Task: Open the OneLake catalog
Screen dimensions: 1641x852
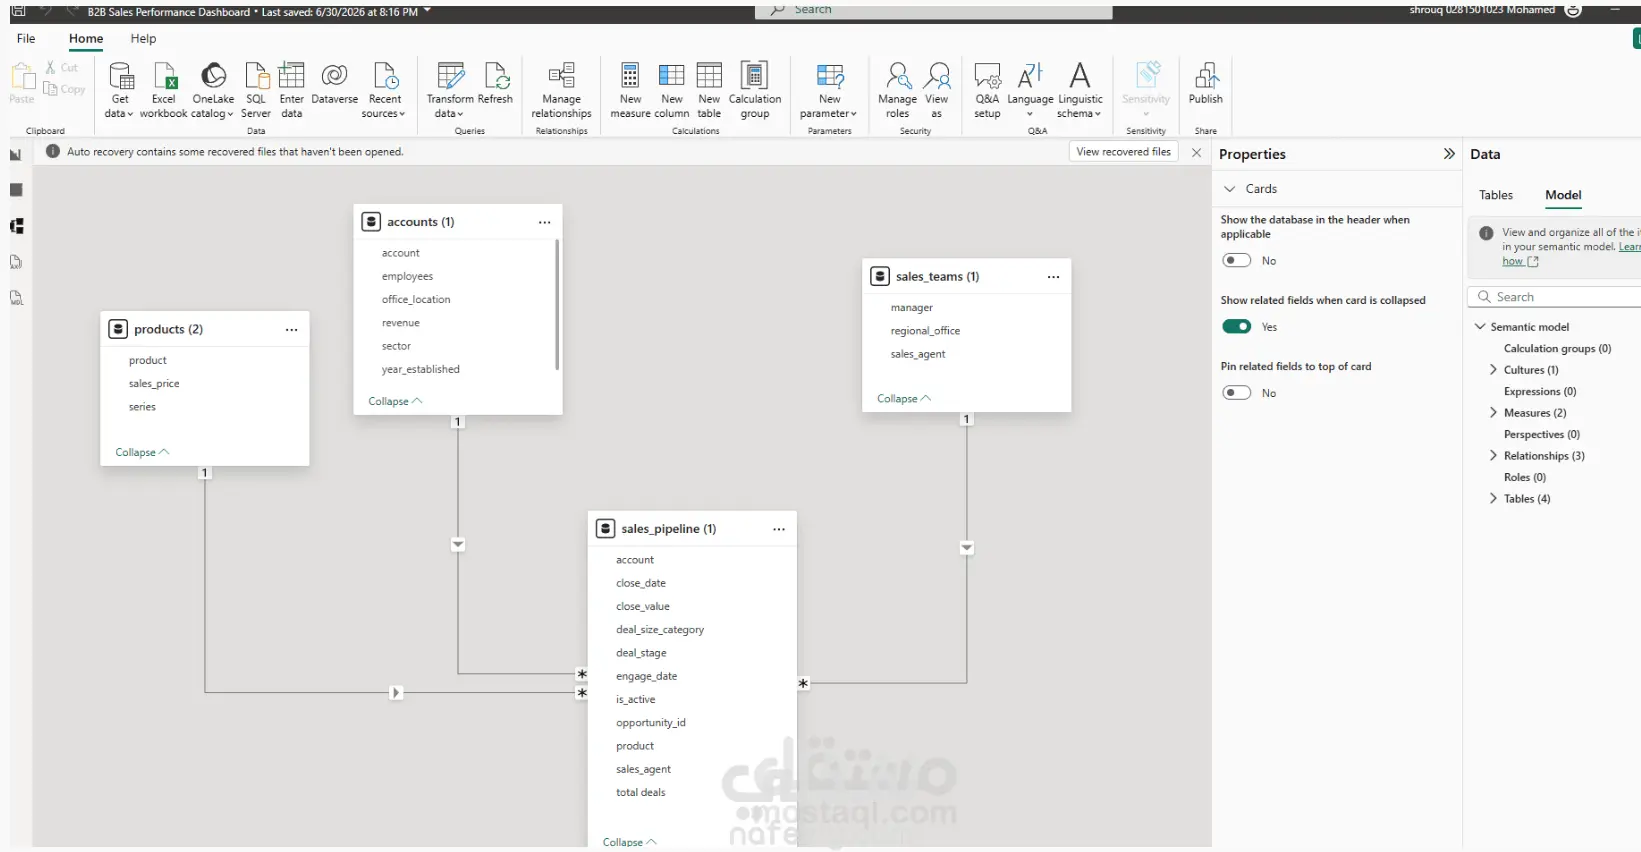Action: coord(213,90)
